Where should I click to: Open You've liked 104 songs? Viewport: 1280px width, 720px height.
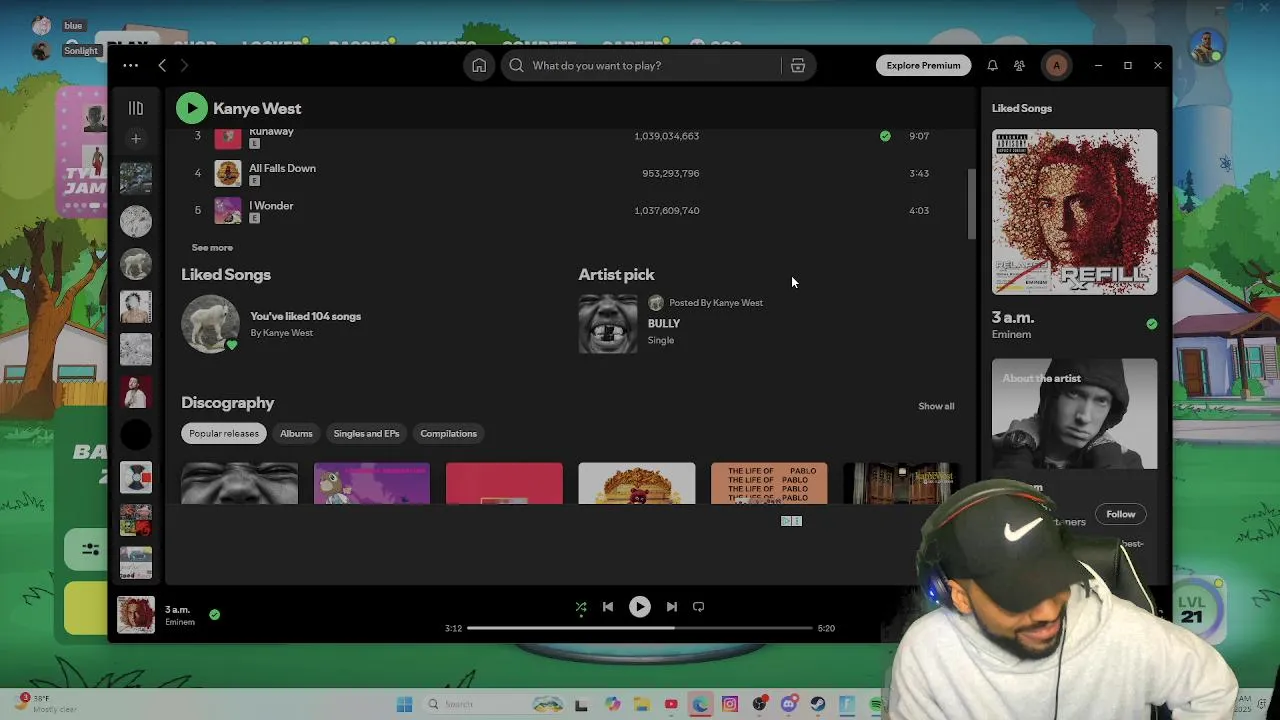(x=305, y=316)
